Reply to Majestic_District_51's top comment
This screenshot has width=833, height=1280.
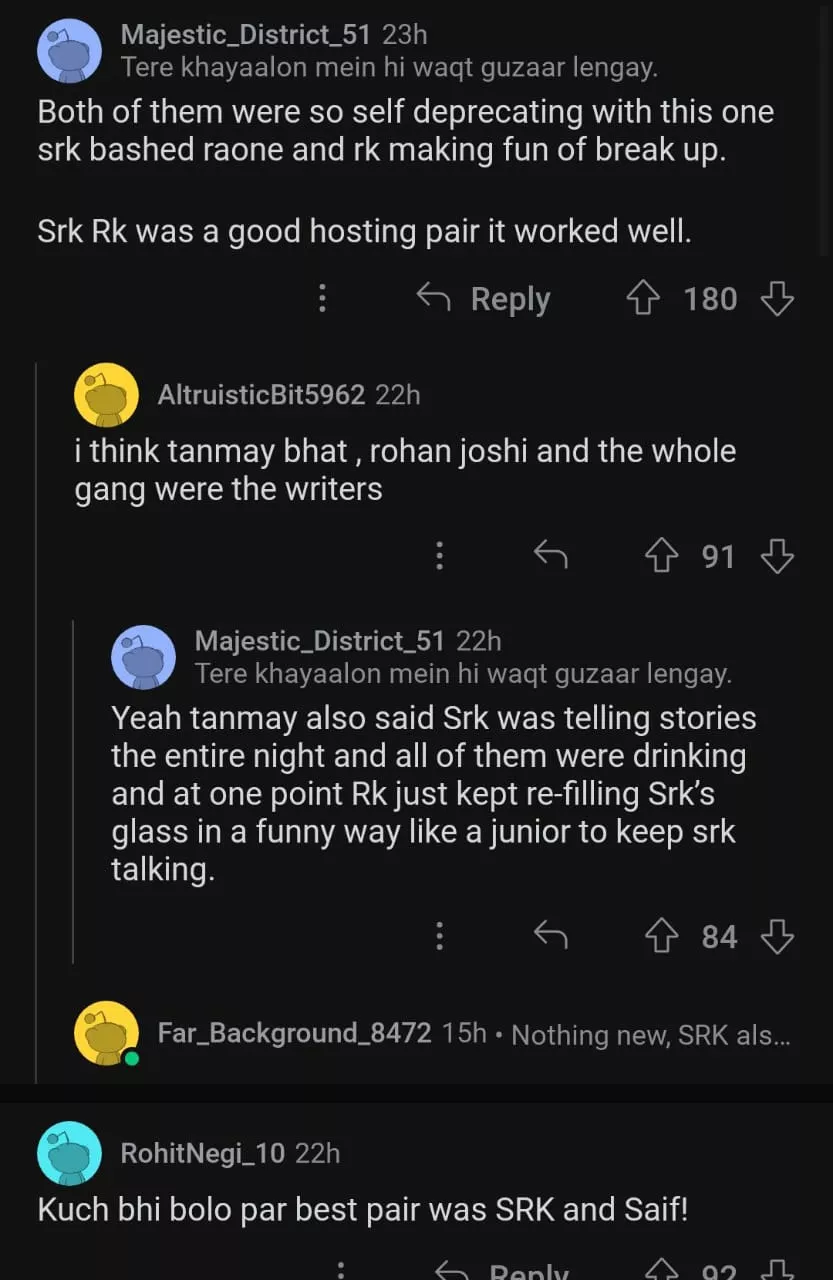point(483,299)
